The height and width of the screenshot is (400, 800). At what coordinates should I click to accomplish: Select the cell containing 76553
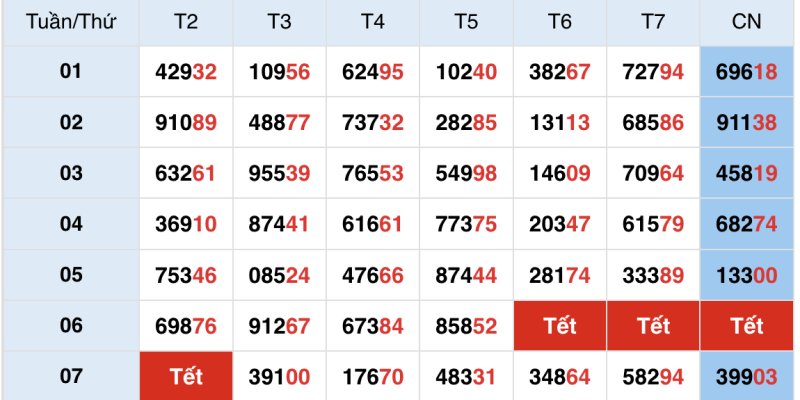click(373, 174)
